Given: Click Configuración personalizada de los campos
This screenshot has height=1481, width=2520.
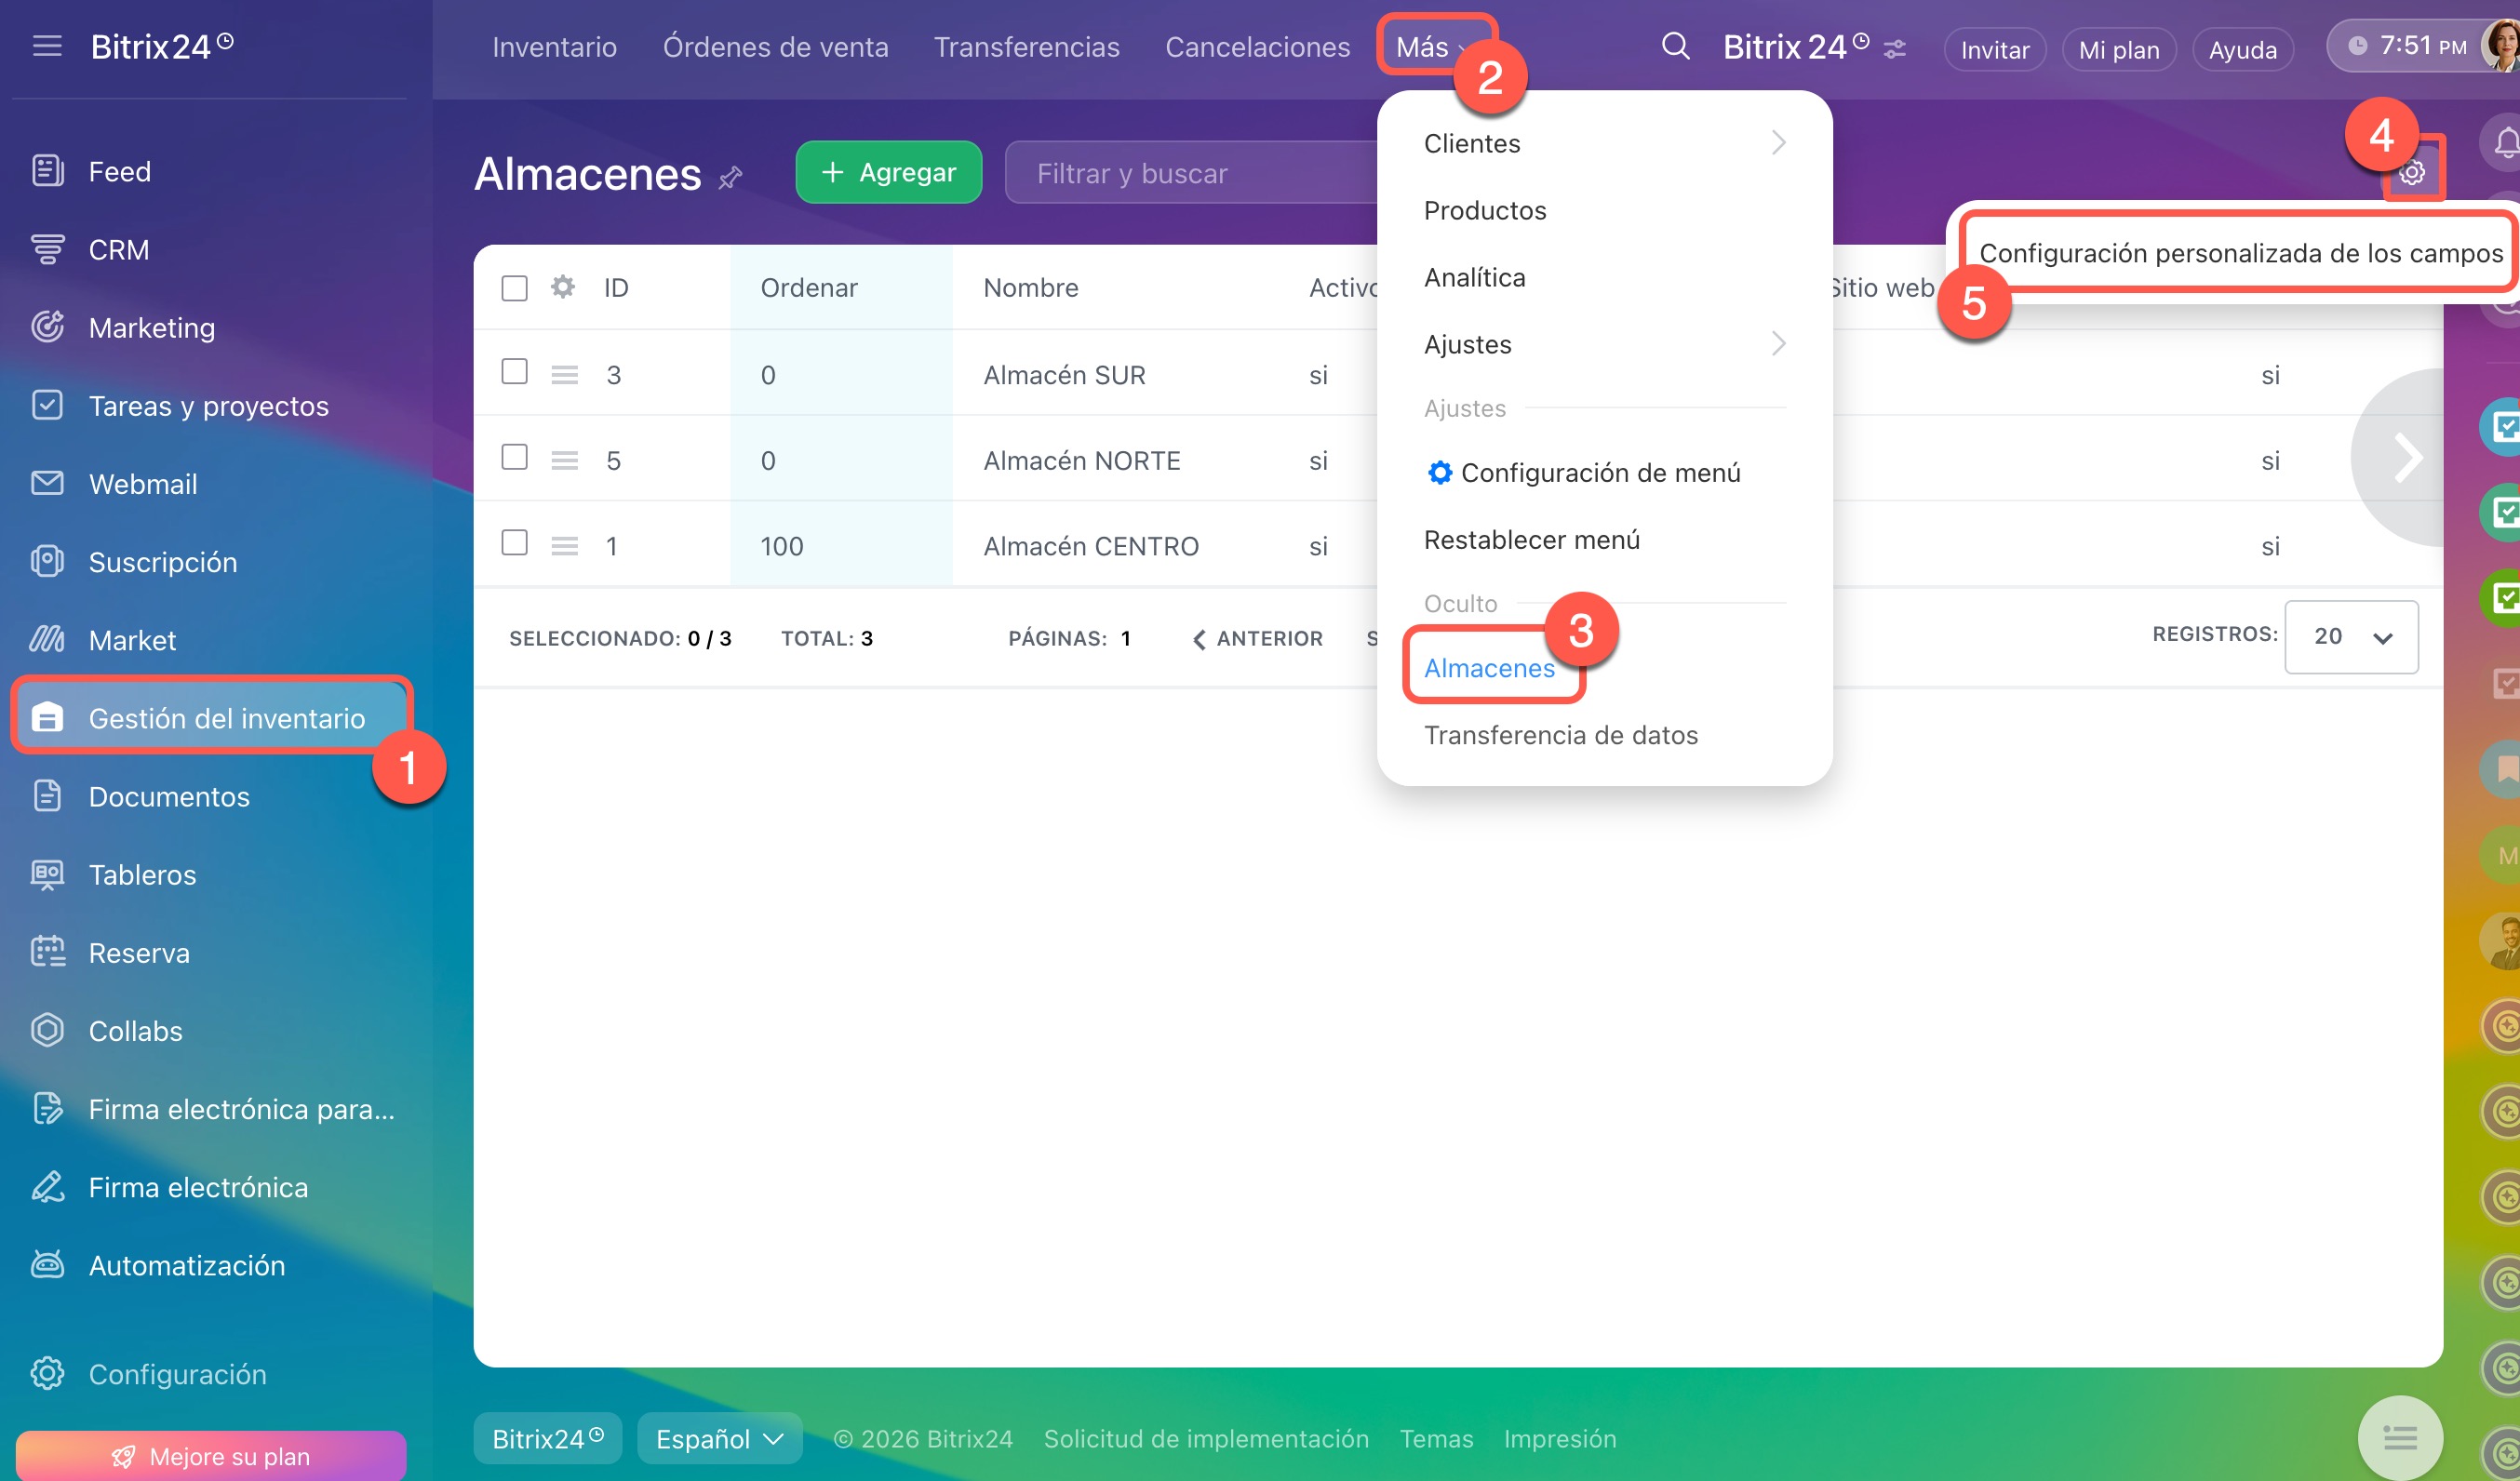Looking at the screenshot, I should point(2240,253).
